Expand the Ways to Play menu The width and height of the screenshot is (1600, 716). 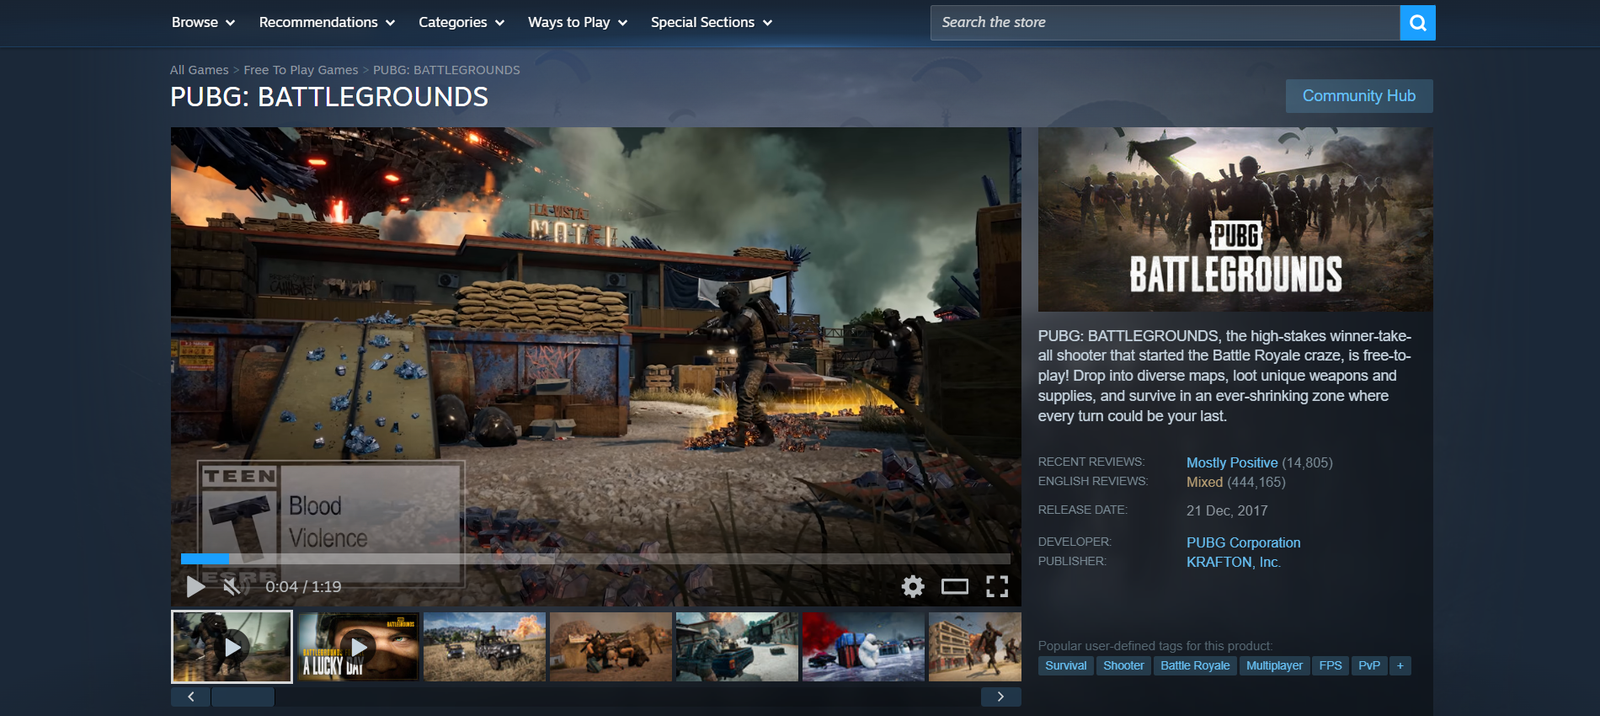point(578,22)
